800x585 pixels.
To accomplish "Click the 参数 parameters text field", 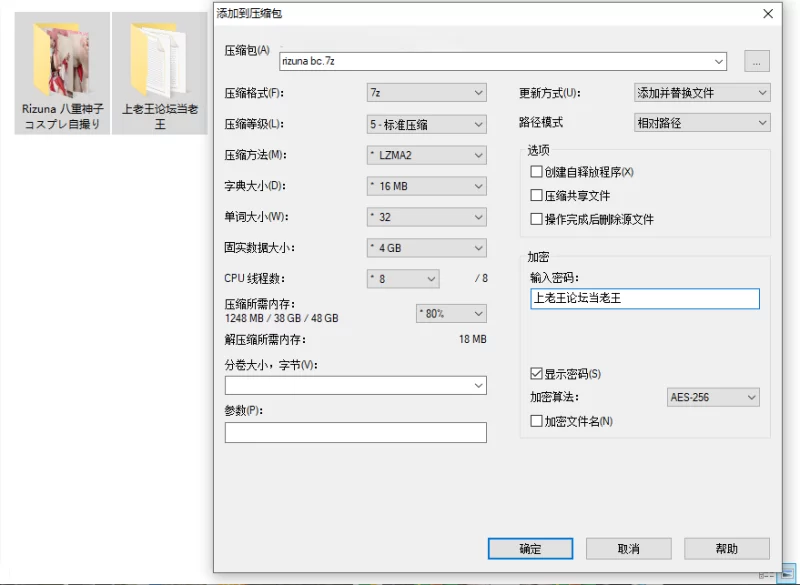I will [355, 433].
